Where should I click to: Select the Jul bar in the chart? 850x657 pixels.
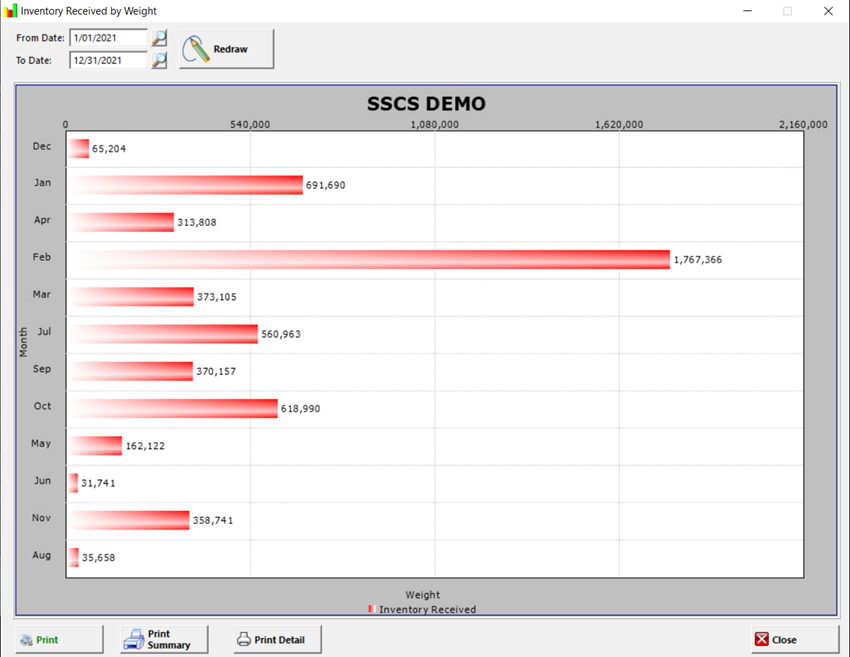click(x=163, y=334)
